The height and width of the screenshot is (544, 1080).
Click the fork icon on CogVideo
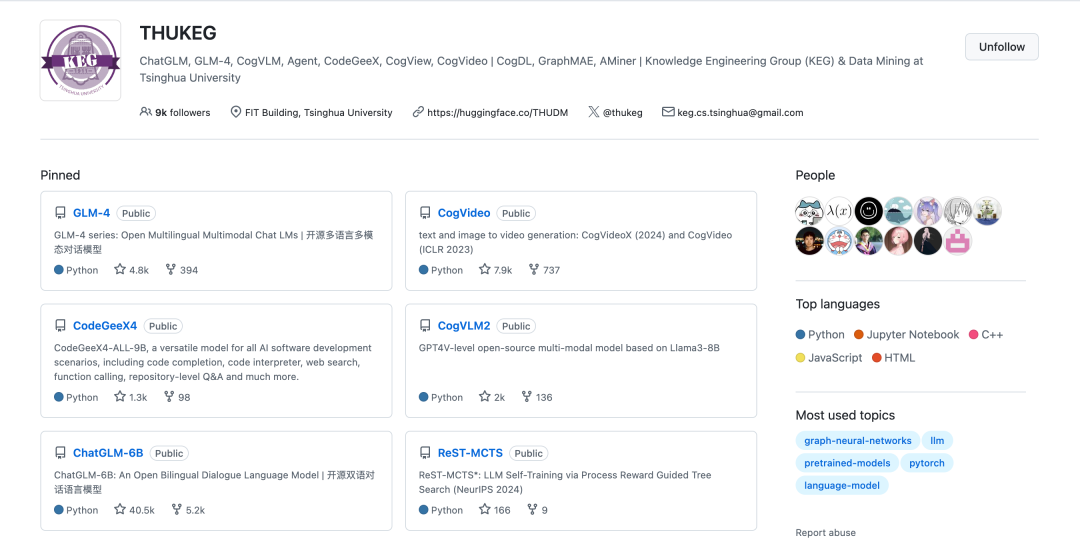(x=533, y=270)
